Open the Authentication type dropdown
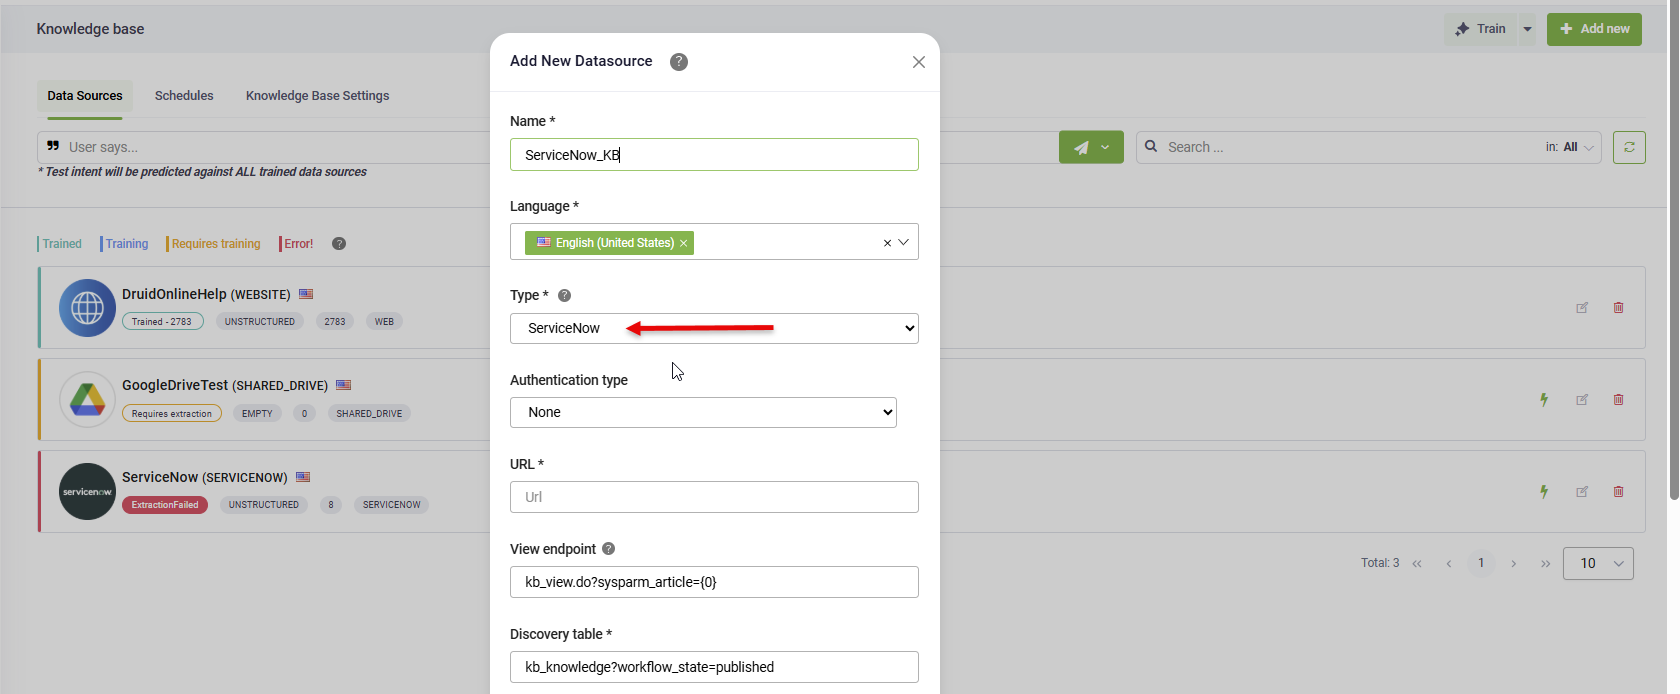Image resolution: width=1680 pixels, height=694 pixels. pos(702,412)
